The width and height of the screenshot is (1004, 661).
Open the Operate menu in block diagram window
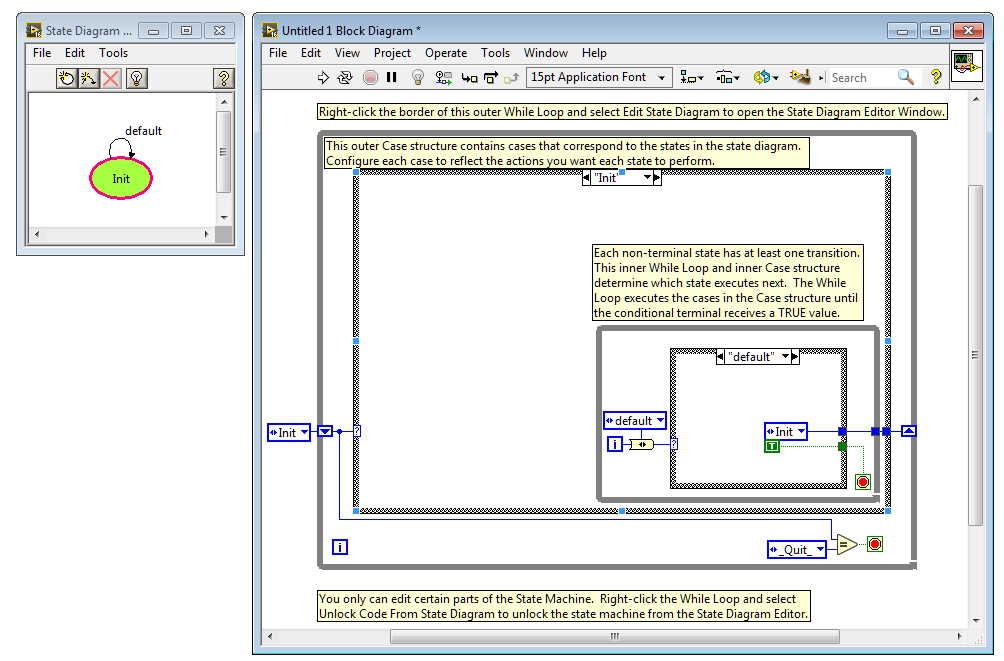pos(446,53)
